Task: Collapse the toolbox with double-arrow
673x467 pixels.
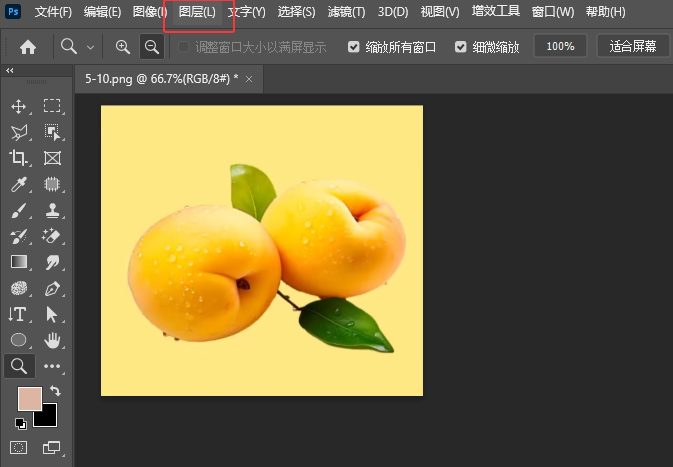Action: pyautogui.click(x=9, y=70)
